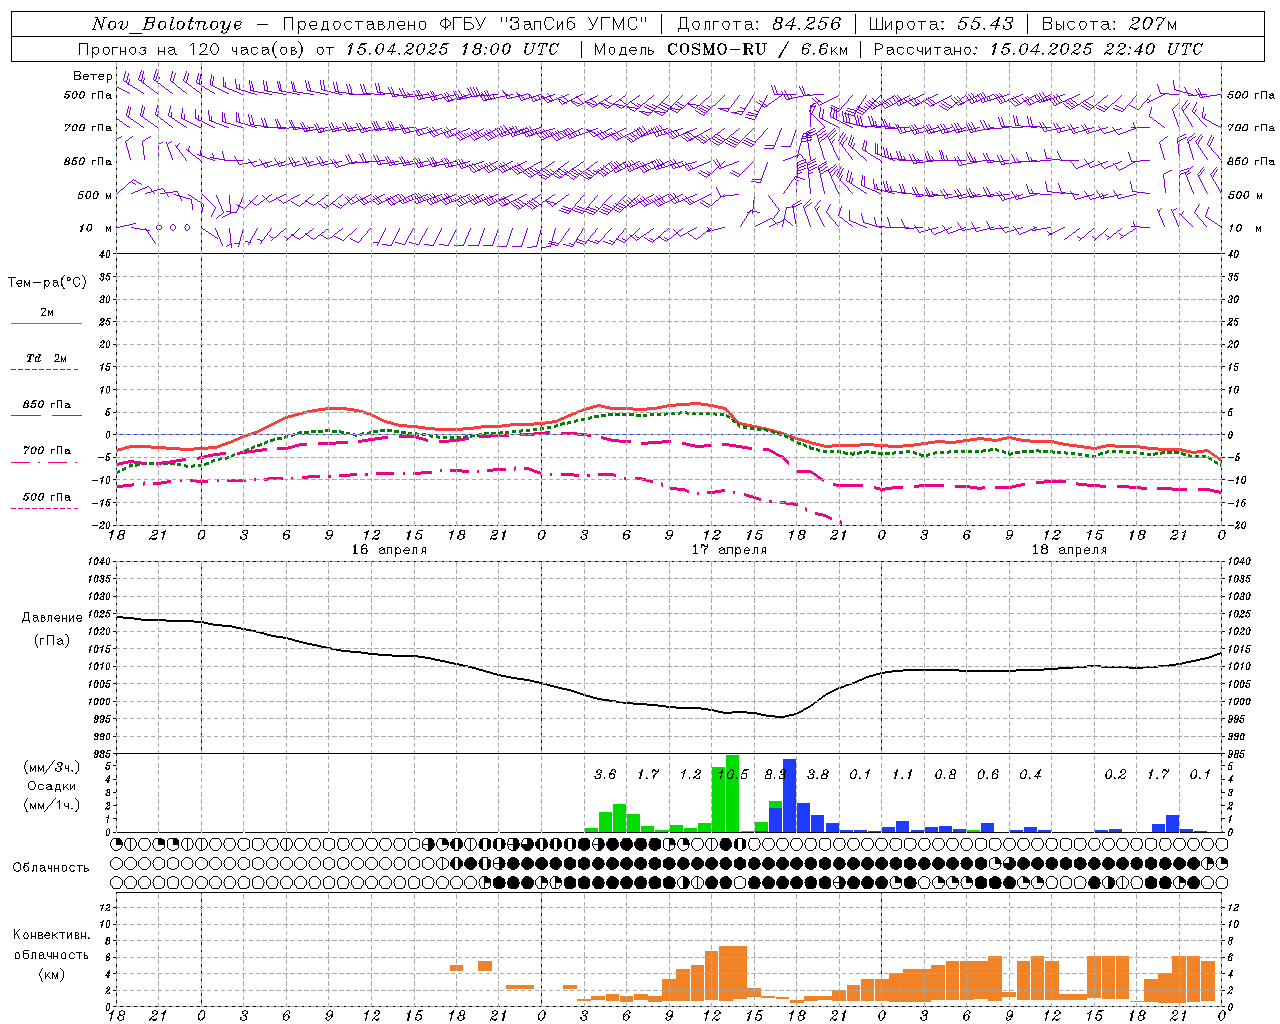Click the tallest blue precipitation bar
1280x1024 pixels.
(x=789, y=796)
